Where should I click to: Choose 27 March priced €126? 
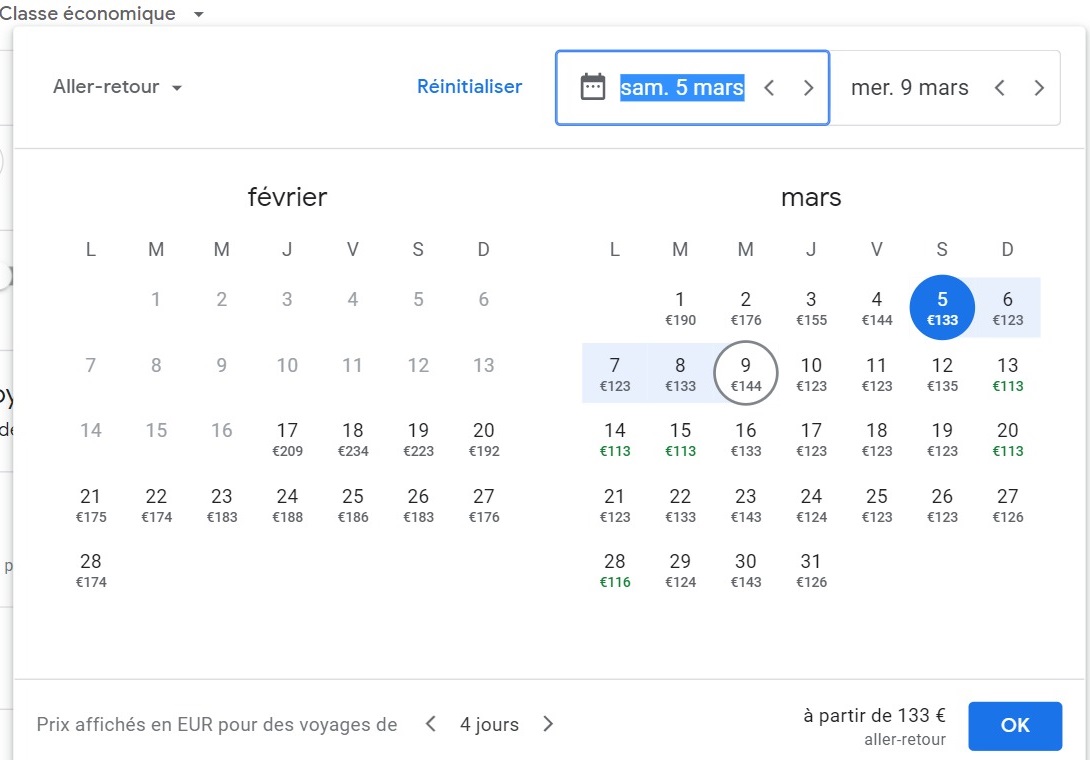point(1007,505)
